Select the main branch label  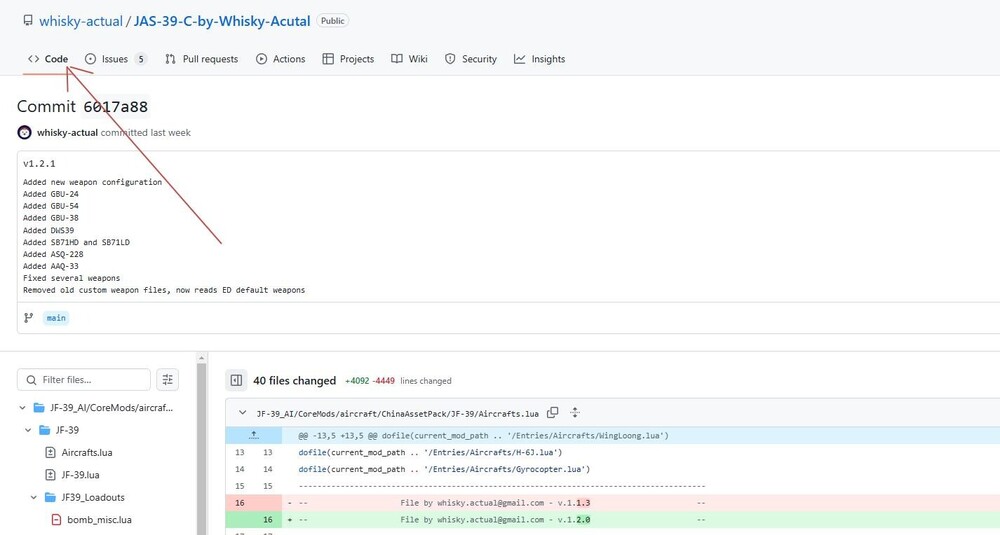pos(56,318)
